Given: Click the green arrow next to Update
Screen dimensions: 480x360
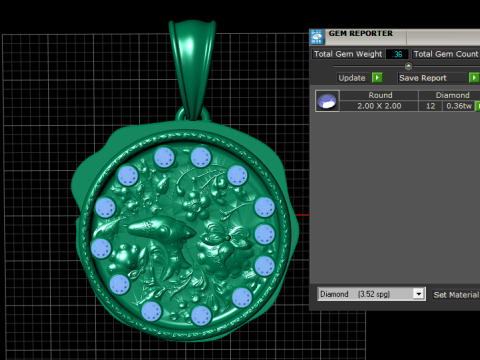Looking at the screenshot, I should pyautogui.click(x=377, y=78).
